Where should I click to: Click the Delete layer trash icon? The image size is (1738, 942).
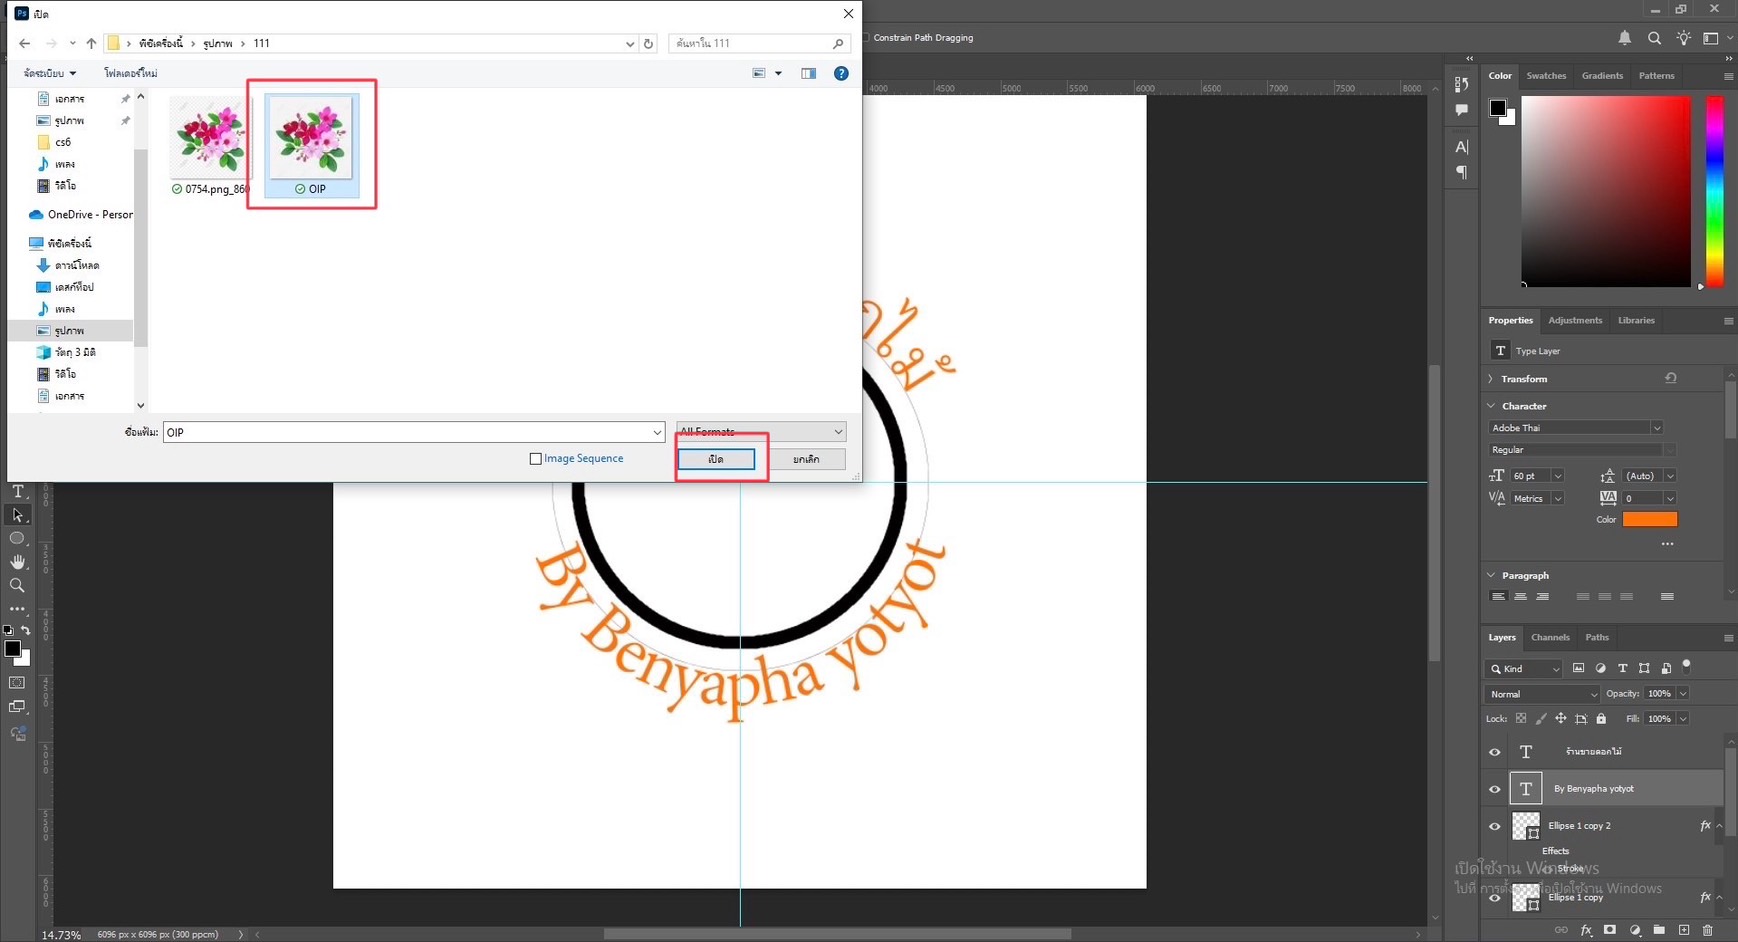[1707, 930]
